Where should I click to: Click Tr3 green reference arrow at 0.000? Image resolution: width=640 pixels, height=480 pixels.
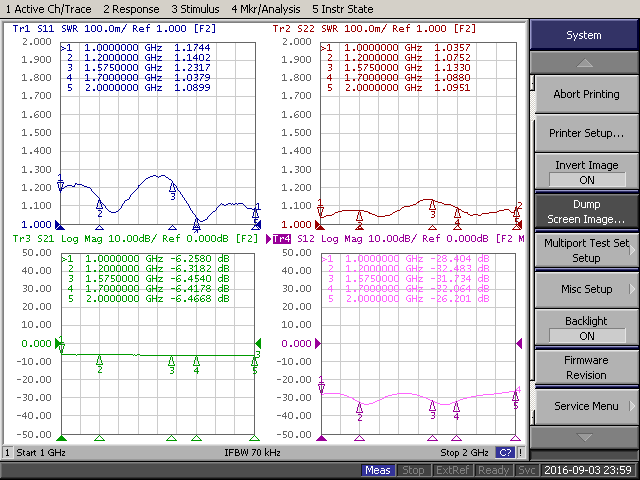pyautogui.click(x=58, y=344)
